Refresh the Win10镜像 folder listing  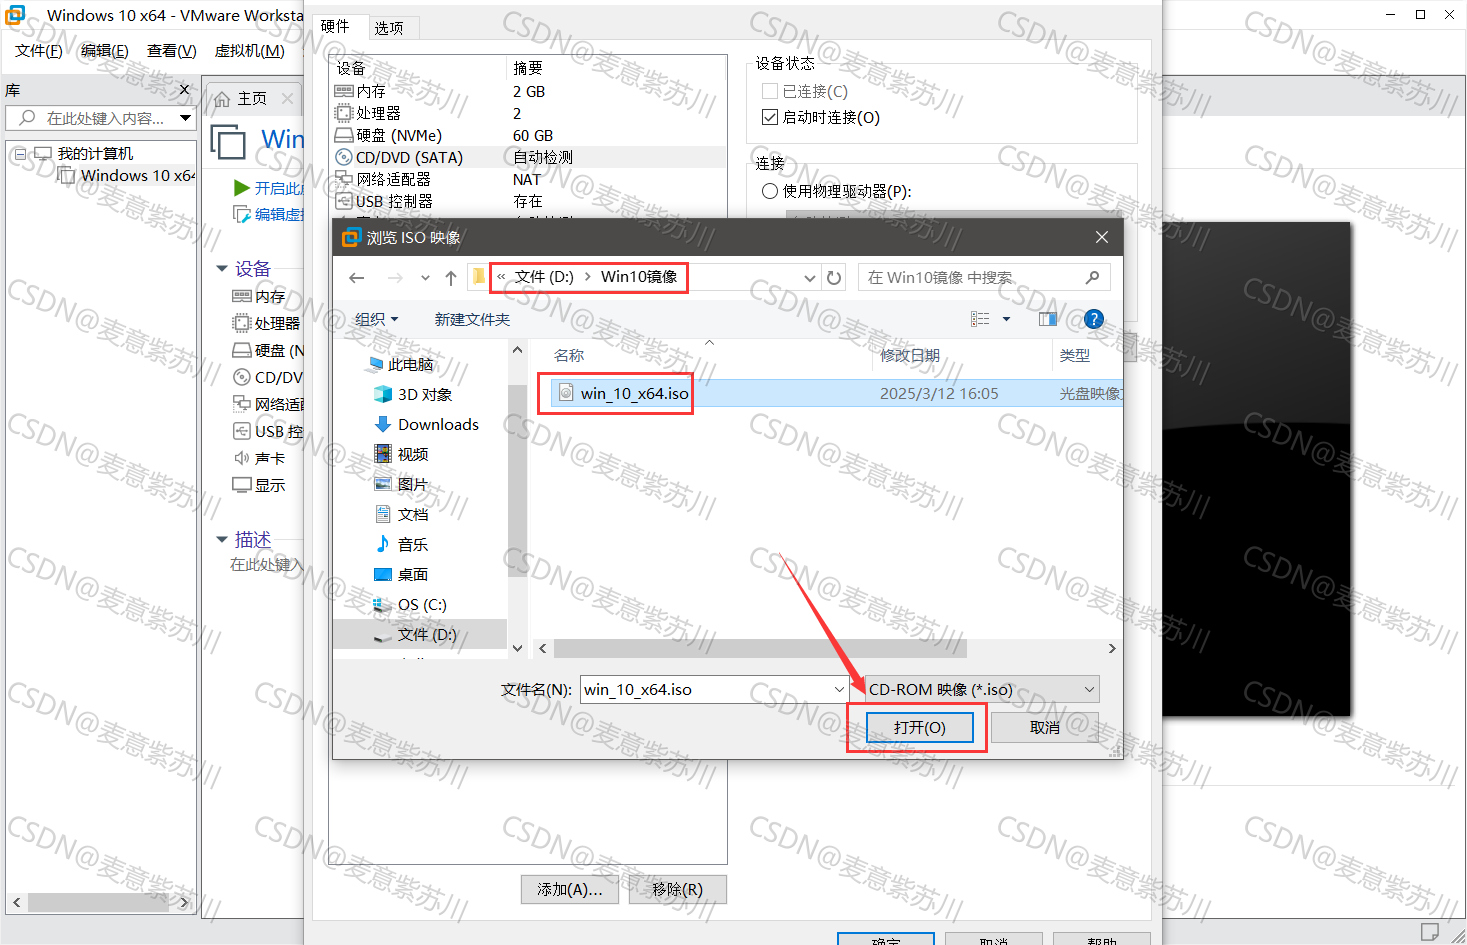[x=834, y=278]
